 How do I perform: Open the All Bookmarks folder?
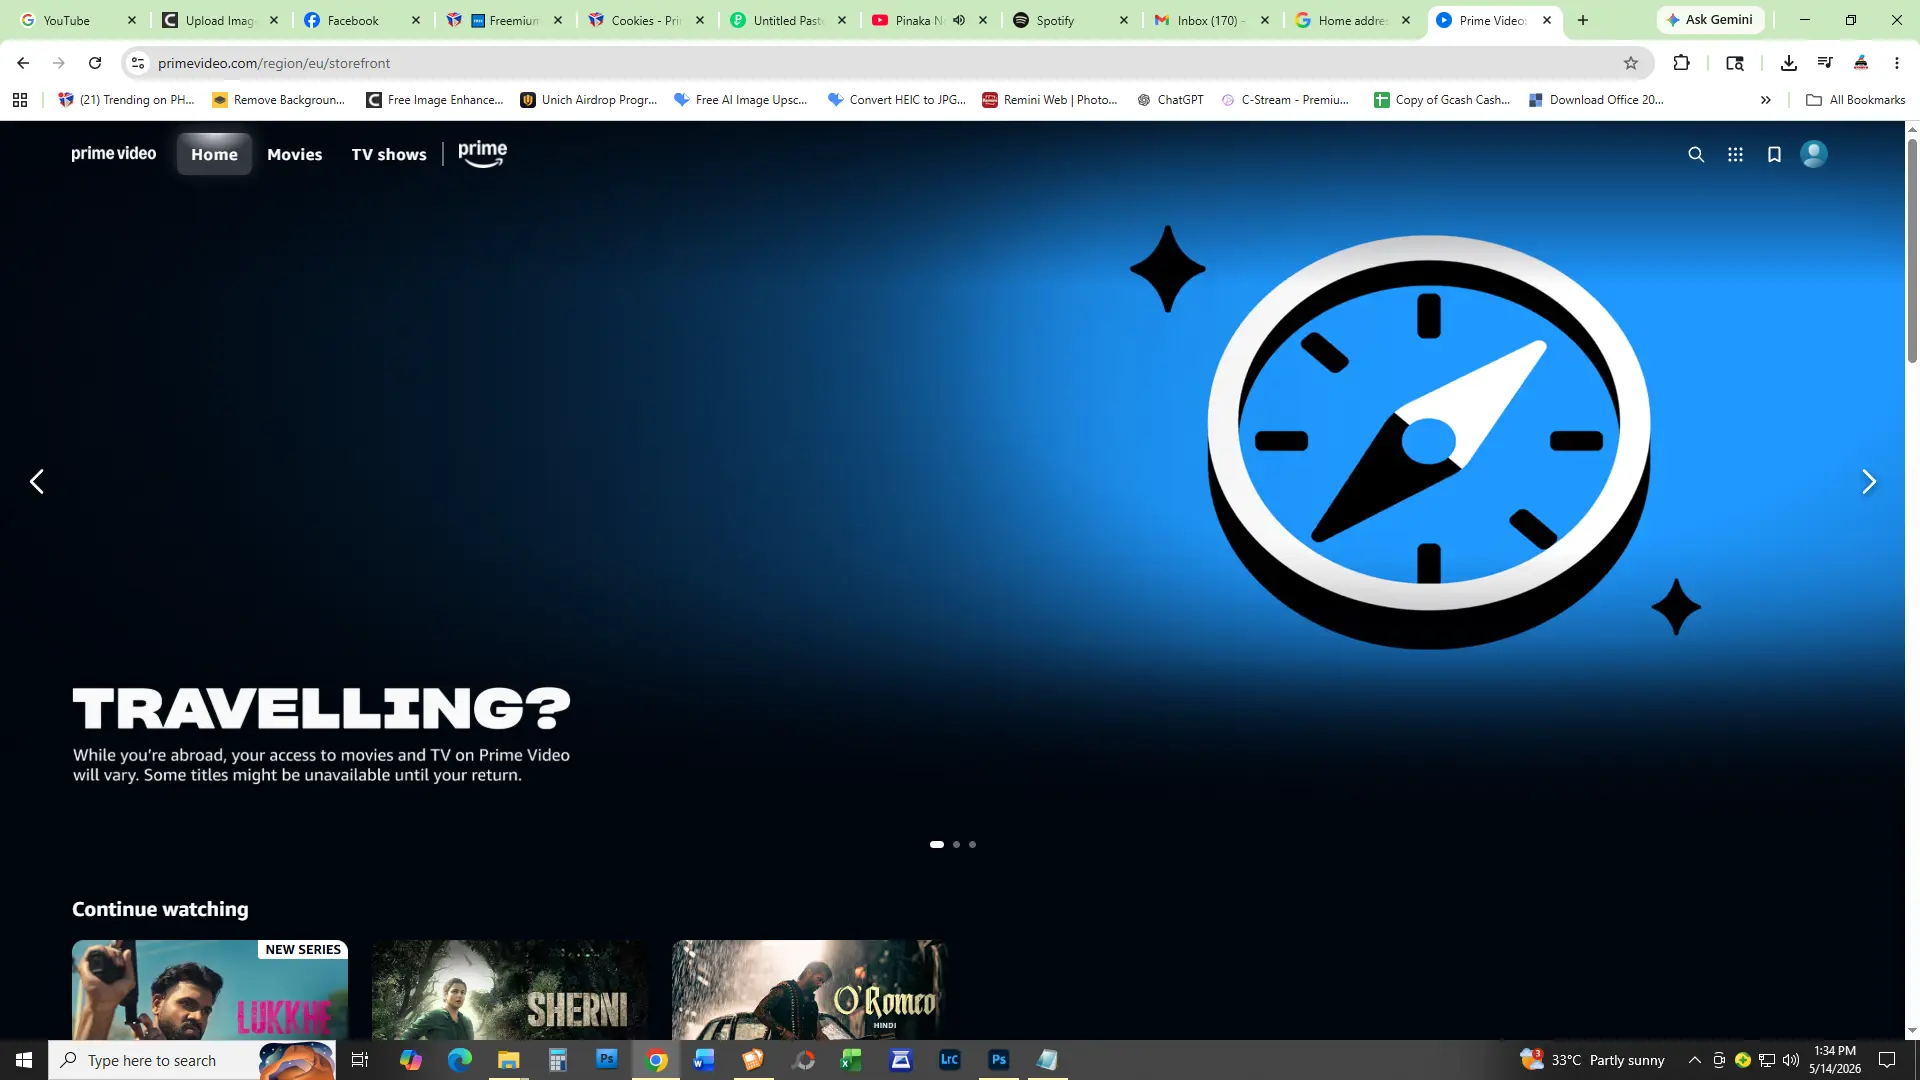pos(1855,100)
